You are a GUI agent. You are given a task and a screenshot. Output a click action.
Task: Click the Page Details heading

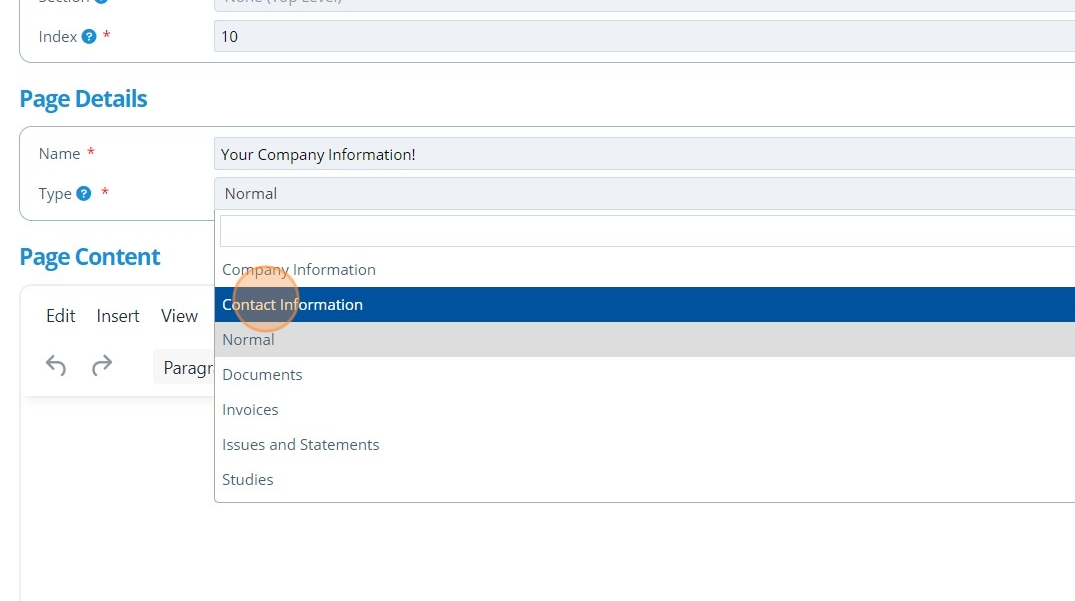(x=84, y=99)
